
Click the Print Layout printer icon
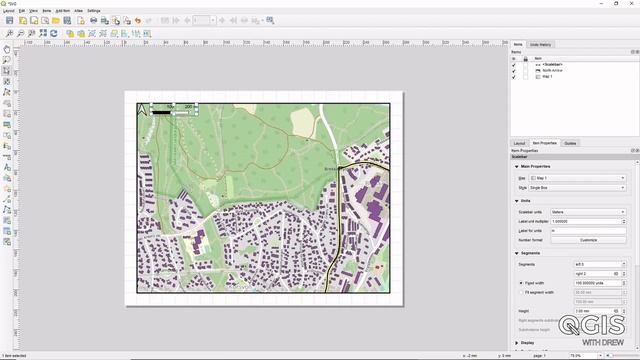pyautogui.click(x=93, y=20)
